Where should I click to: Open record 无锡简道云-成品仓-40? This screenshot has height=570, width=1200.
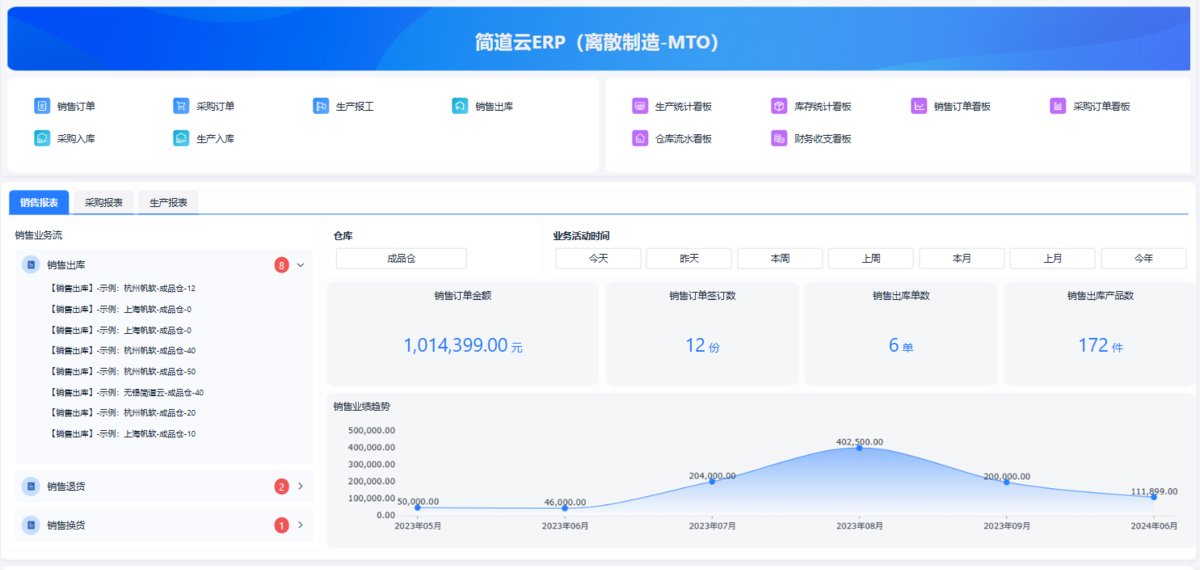(126, 392)
